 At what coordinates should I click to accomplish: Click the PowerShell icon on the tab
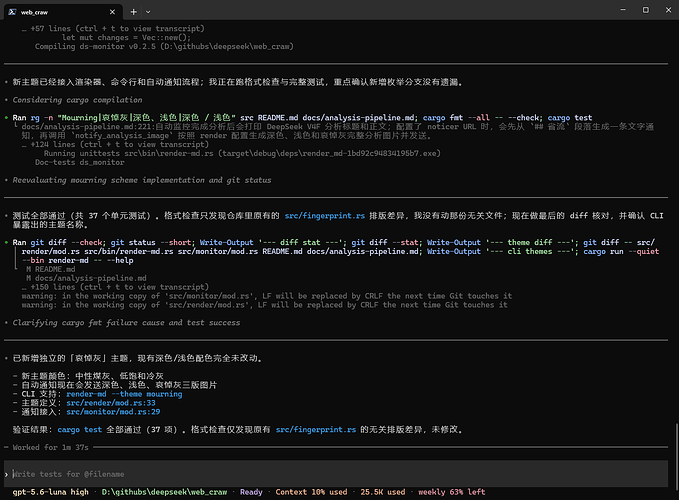point(12,12)
